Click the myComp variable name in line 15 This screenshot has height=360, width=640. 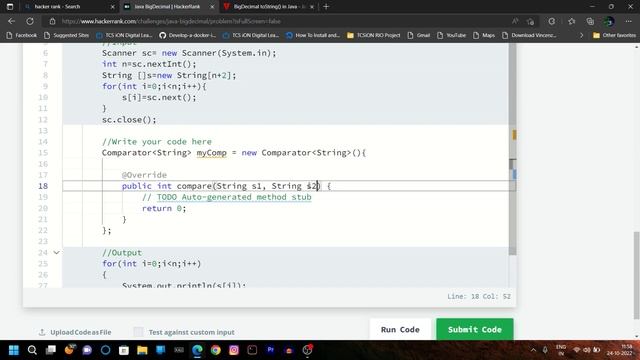pyautogui.click(x=211, y=153)
